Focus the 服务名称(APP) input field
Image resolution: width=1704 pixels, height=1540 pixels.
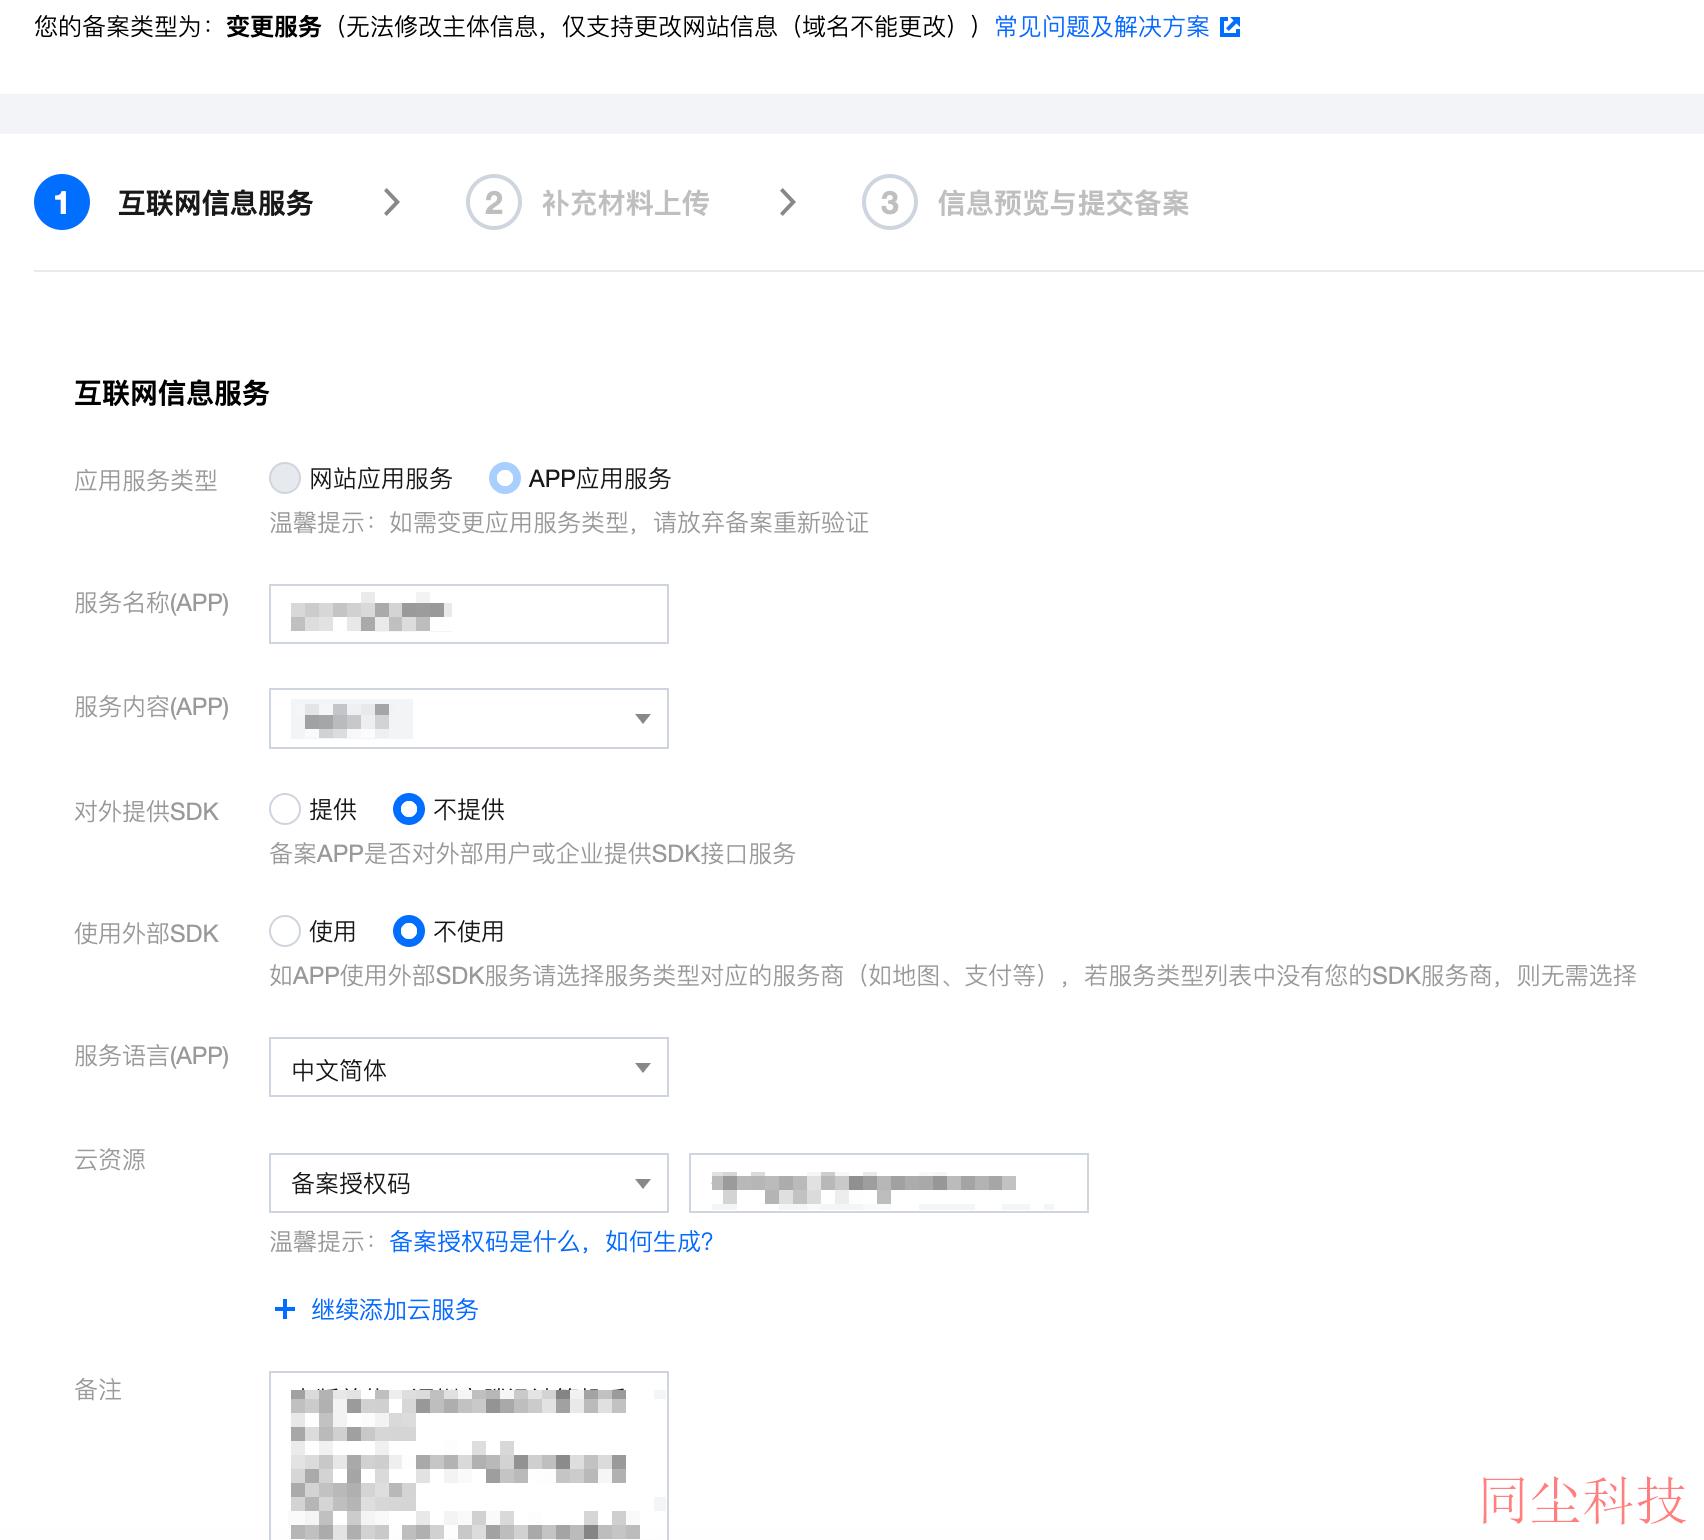tap(469, 614)
